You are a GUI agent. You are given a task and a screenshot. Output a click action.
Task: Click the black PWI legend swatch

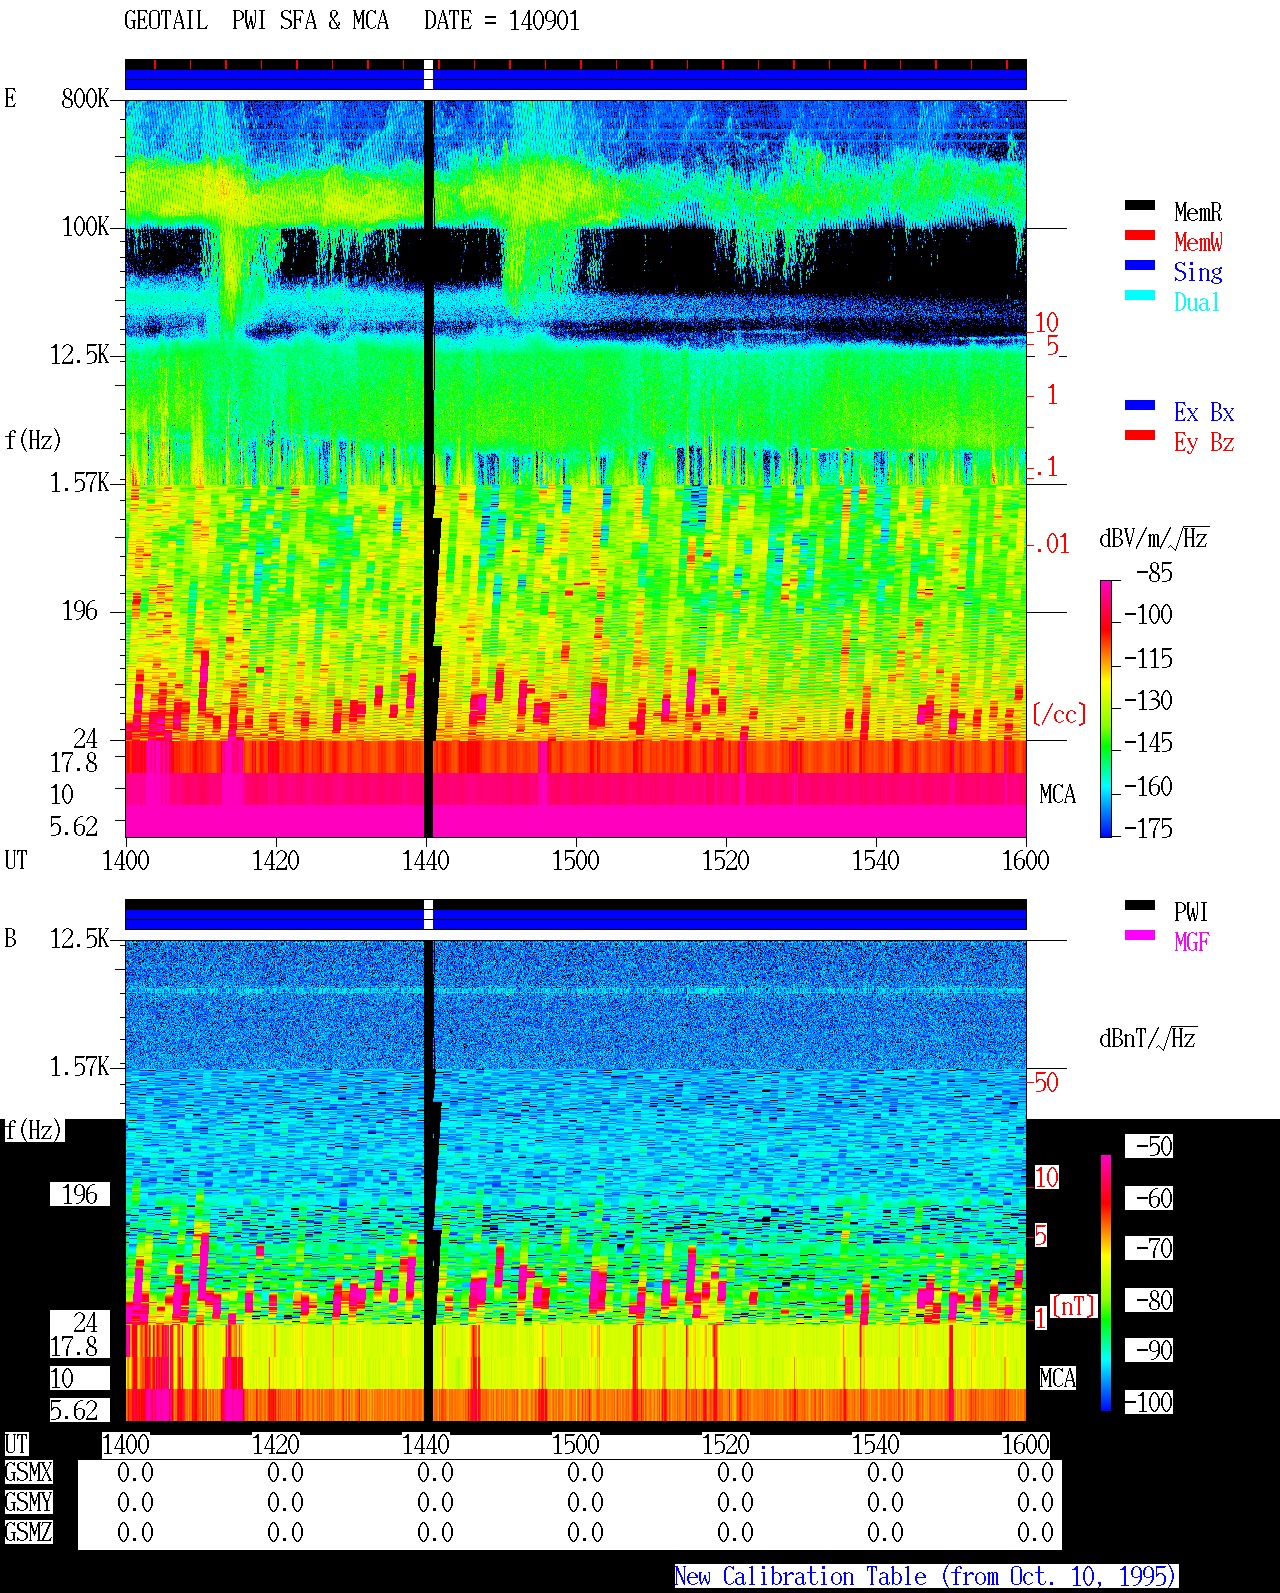click(x=1140, y=906)
